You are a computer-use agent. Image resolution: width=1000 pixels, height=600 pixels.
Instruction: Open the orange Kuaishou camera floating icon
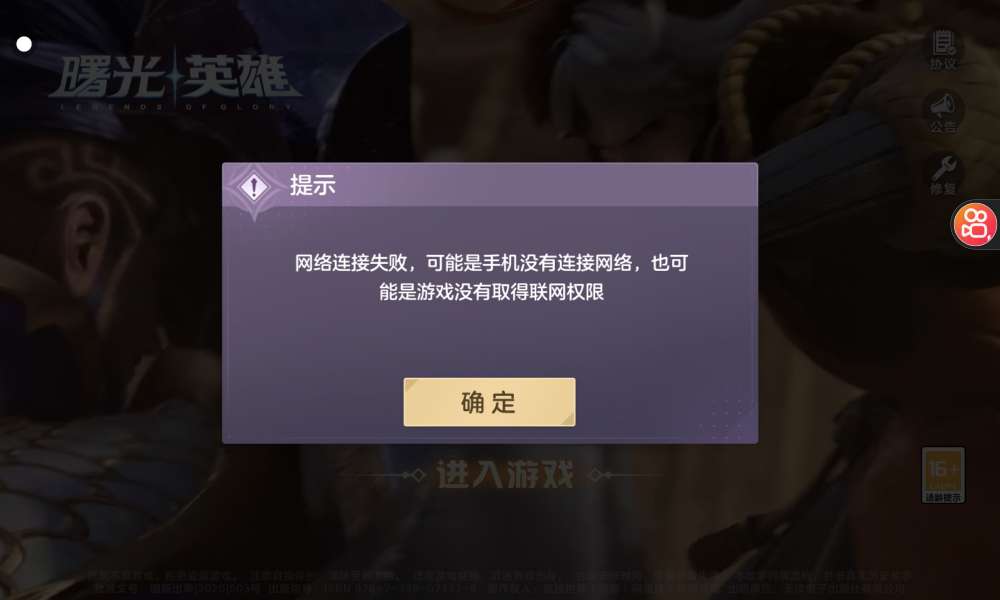pyautogui.click(x=974, y=224)
